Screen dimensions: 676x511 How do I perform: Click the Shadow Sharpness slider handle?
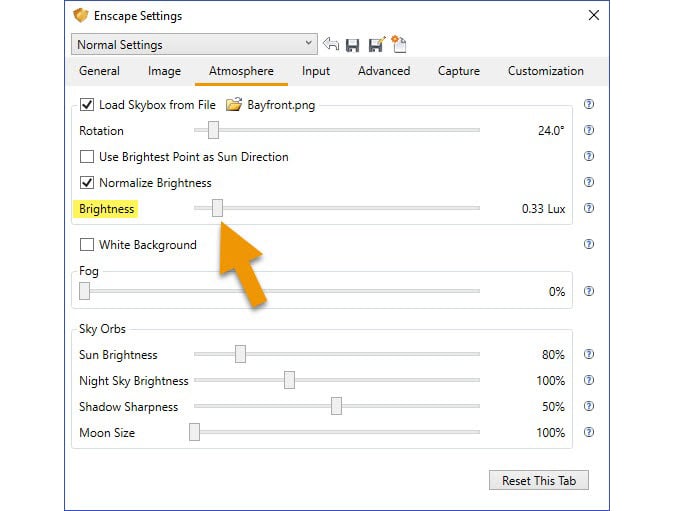click(x=336, y=406)
